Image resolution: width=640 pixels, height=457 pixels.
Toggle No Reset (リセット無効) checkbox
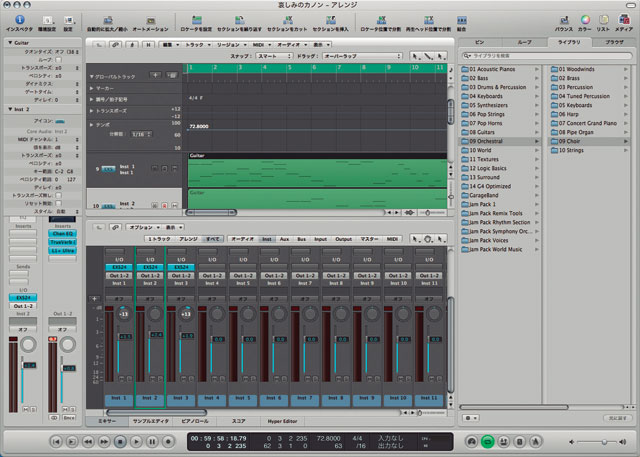click(x=58, y=203)
